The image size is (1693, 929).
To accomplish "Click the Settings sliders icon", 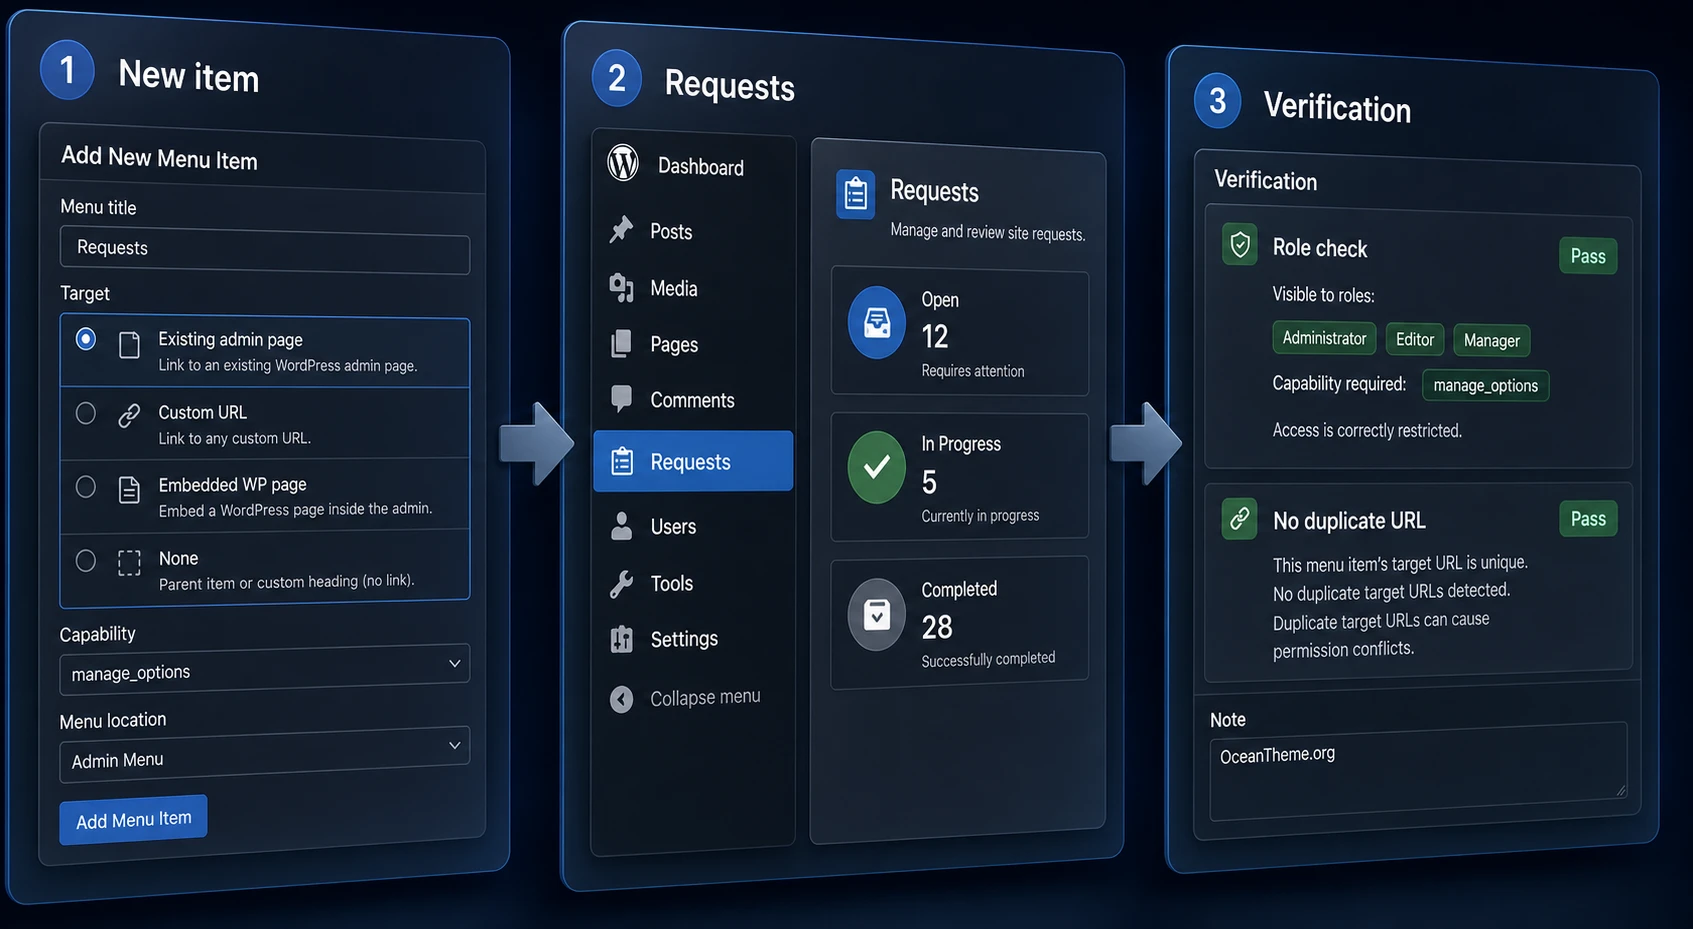I will click(x=621, y=639).
